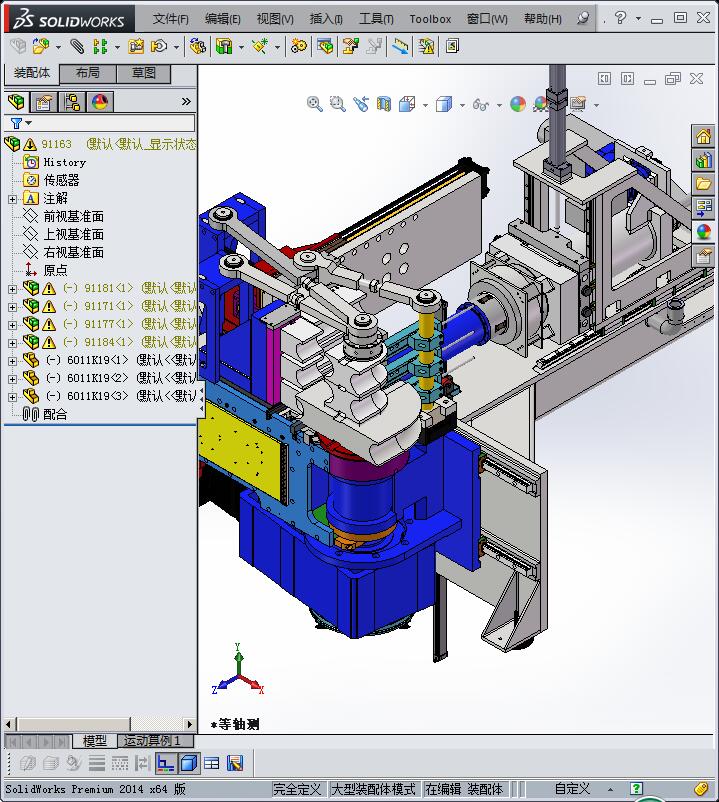Open the ConfigurationManager tab

(72, 102)
